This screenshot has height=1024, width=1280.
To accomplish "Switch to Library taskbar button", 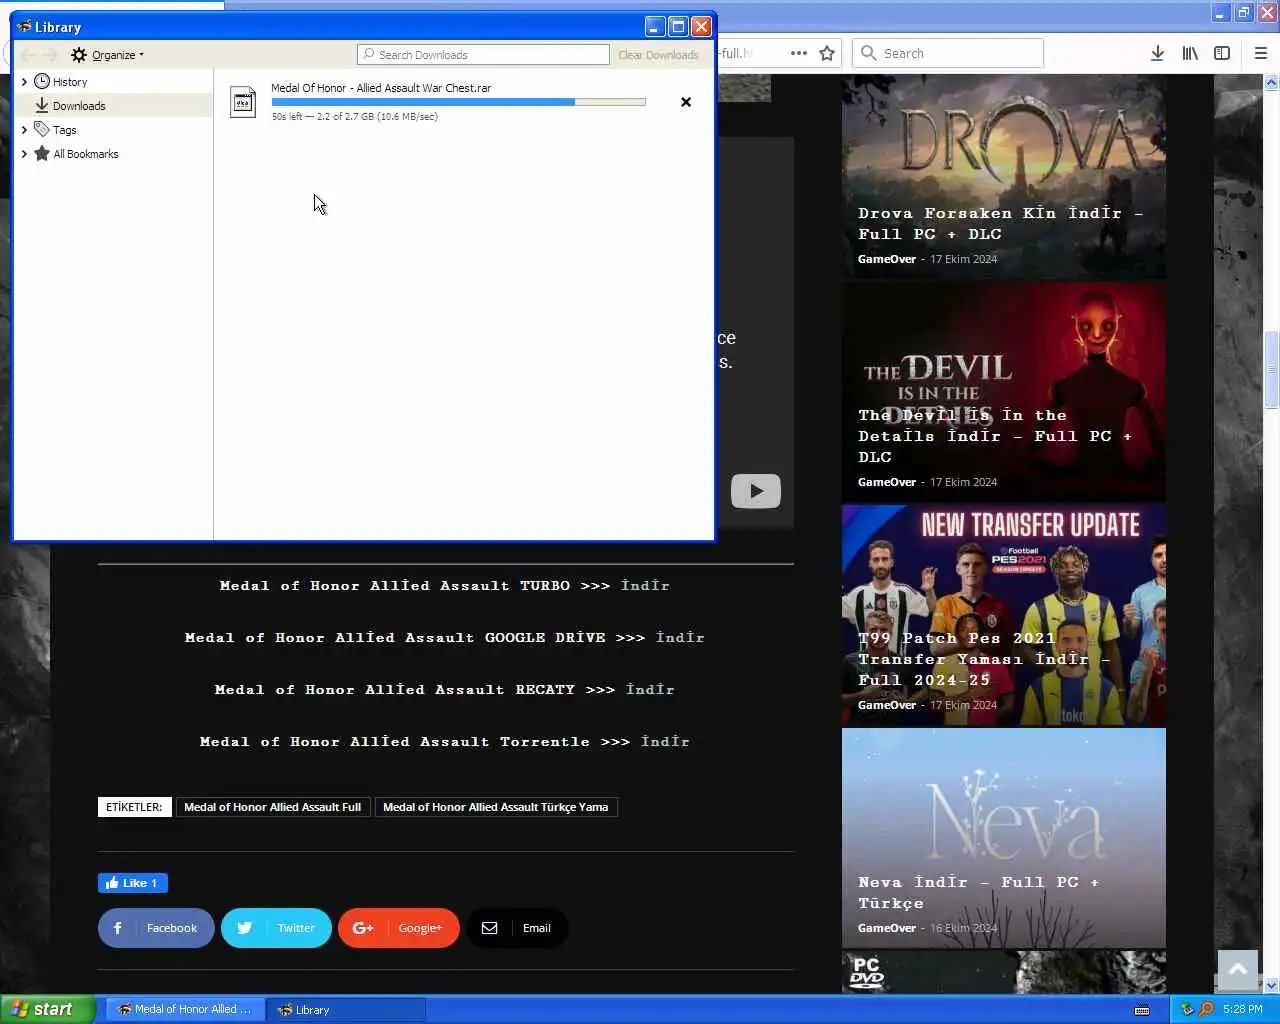I will coord(346,1009).
